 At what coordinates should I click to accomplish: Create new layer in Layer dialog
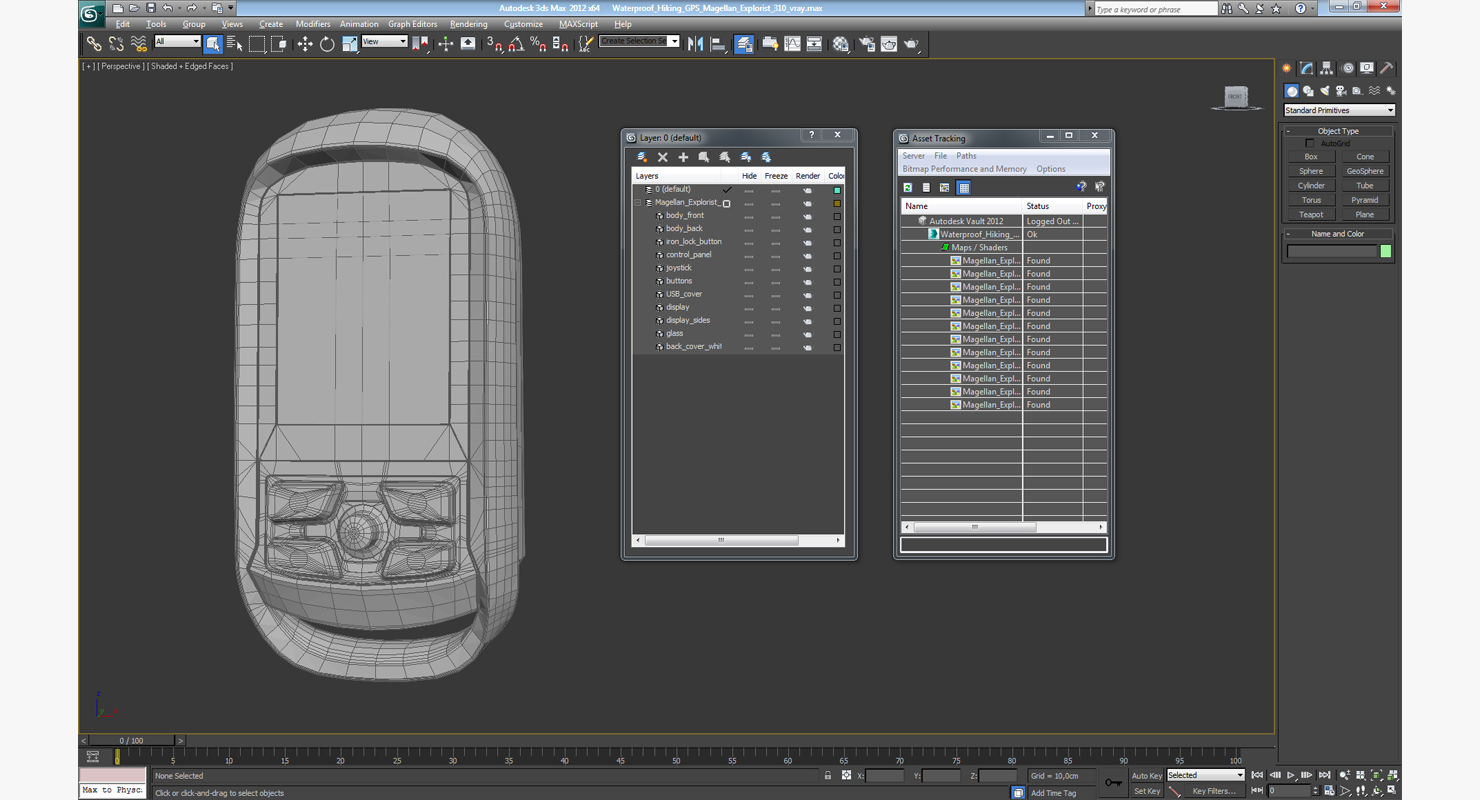pos(642,157)
